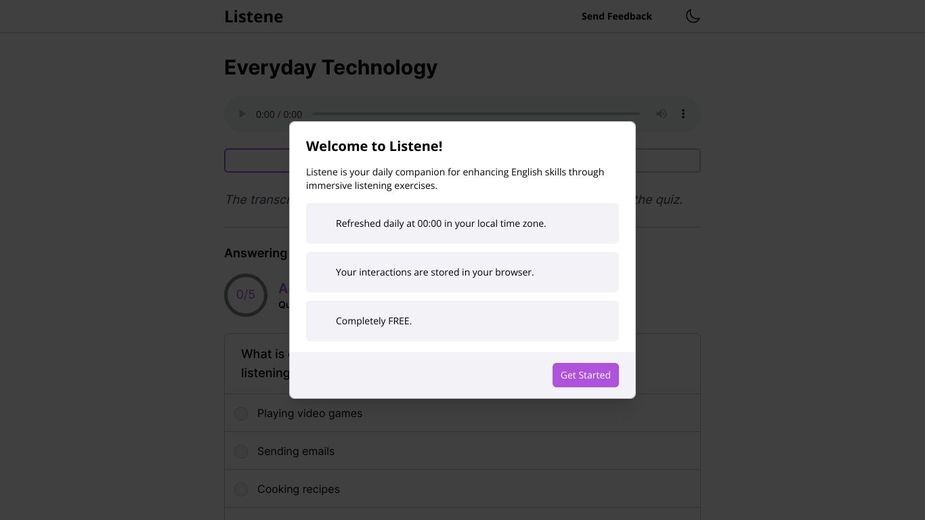This screenshot has width=925, height=520.
Task: Mute the audio player volume
Action: coord(661,114)
